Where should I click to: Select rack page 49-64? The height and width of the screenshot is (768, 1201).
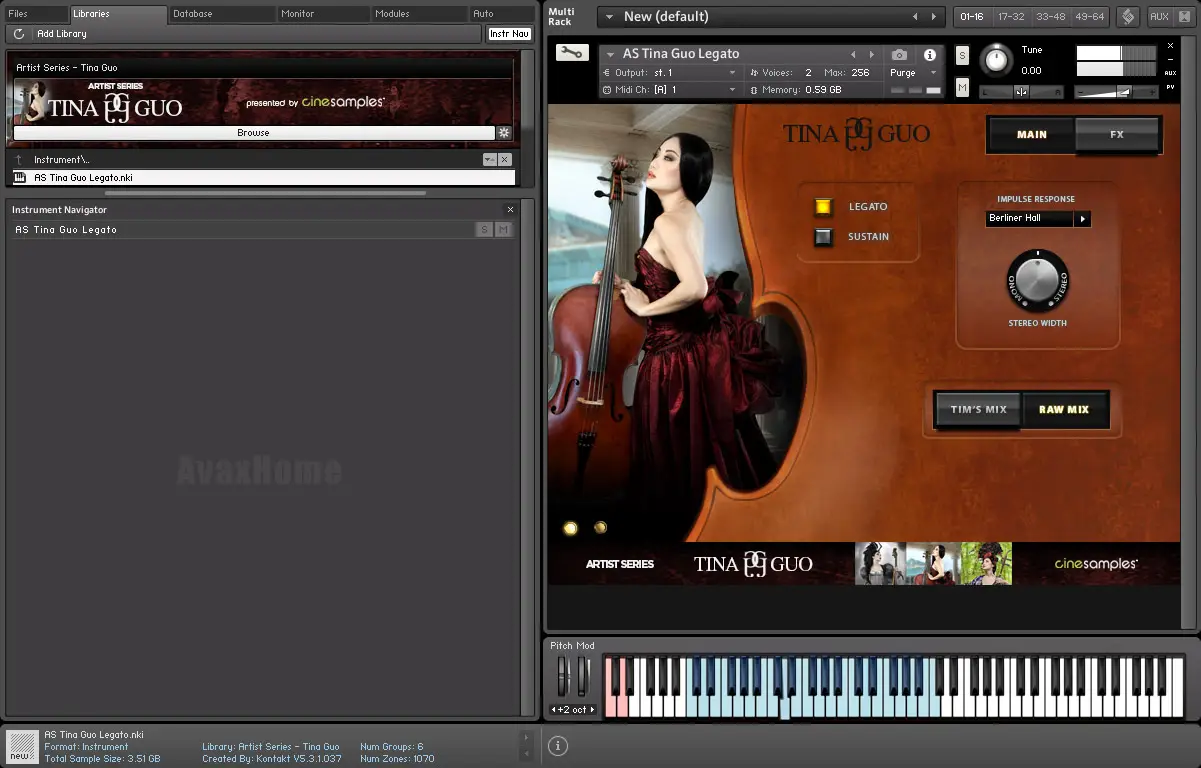point(1090,17)
